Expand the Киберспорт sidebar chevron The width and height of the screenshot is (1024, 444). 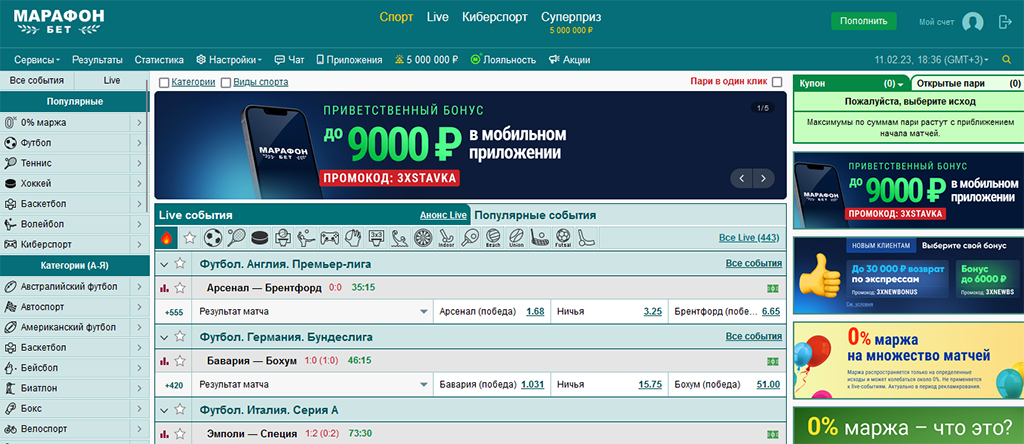(x=139, y=244)
